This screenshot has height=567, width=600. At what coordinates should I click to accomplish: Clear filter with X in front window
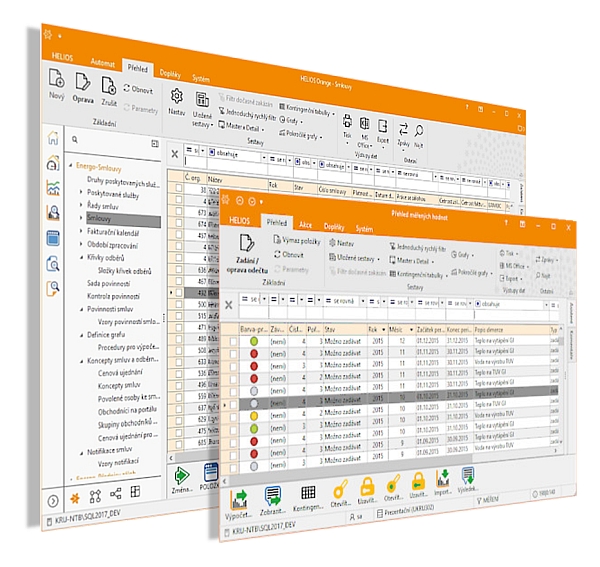[228, 305]
